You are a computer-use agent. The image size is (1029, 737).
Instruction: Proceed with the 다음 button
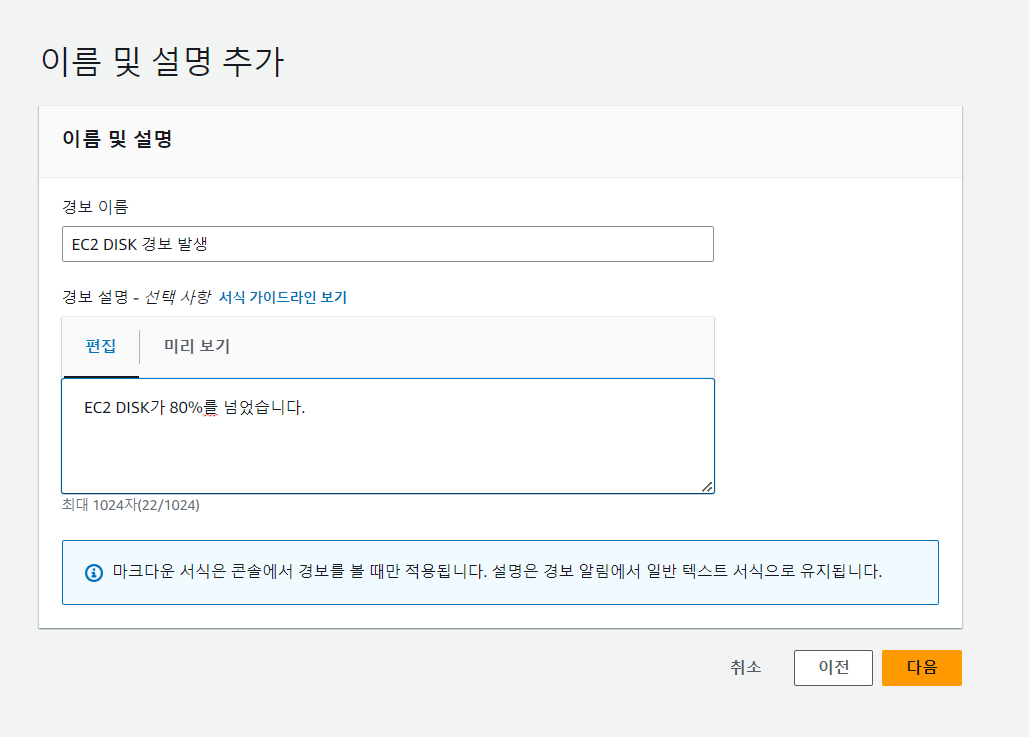(922, 667)
